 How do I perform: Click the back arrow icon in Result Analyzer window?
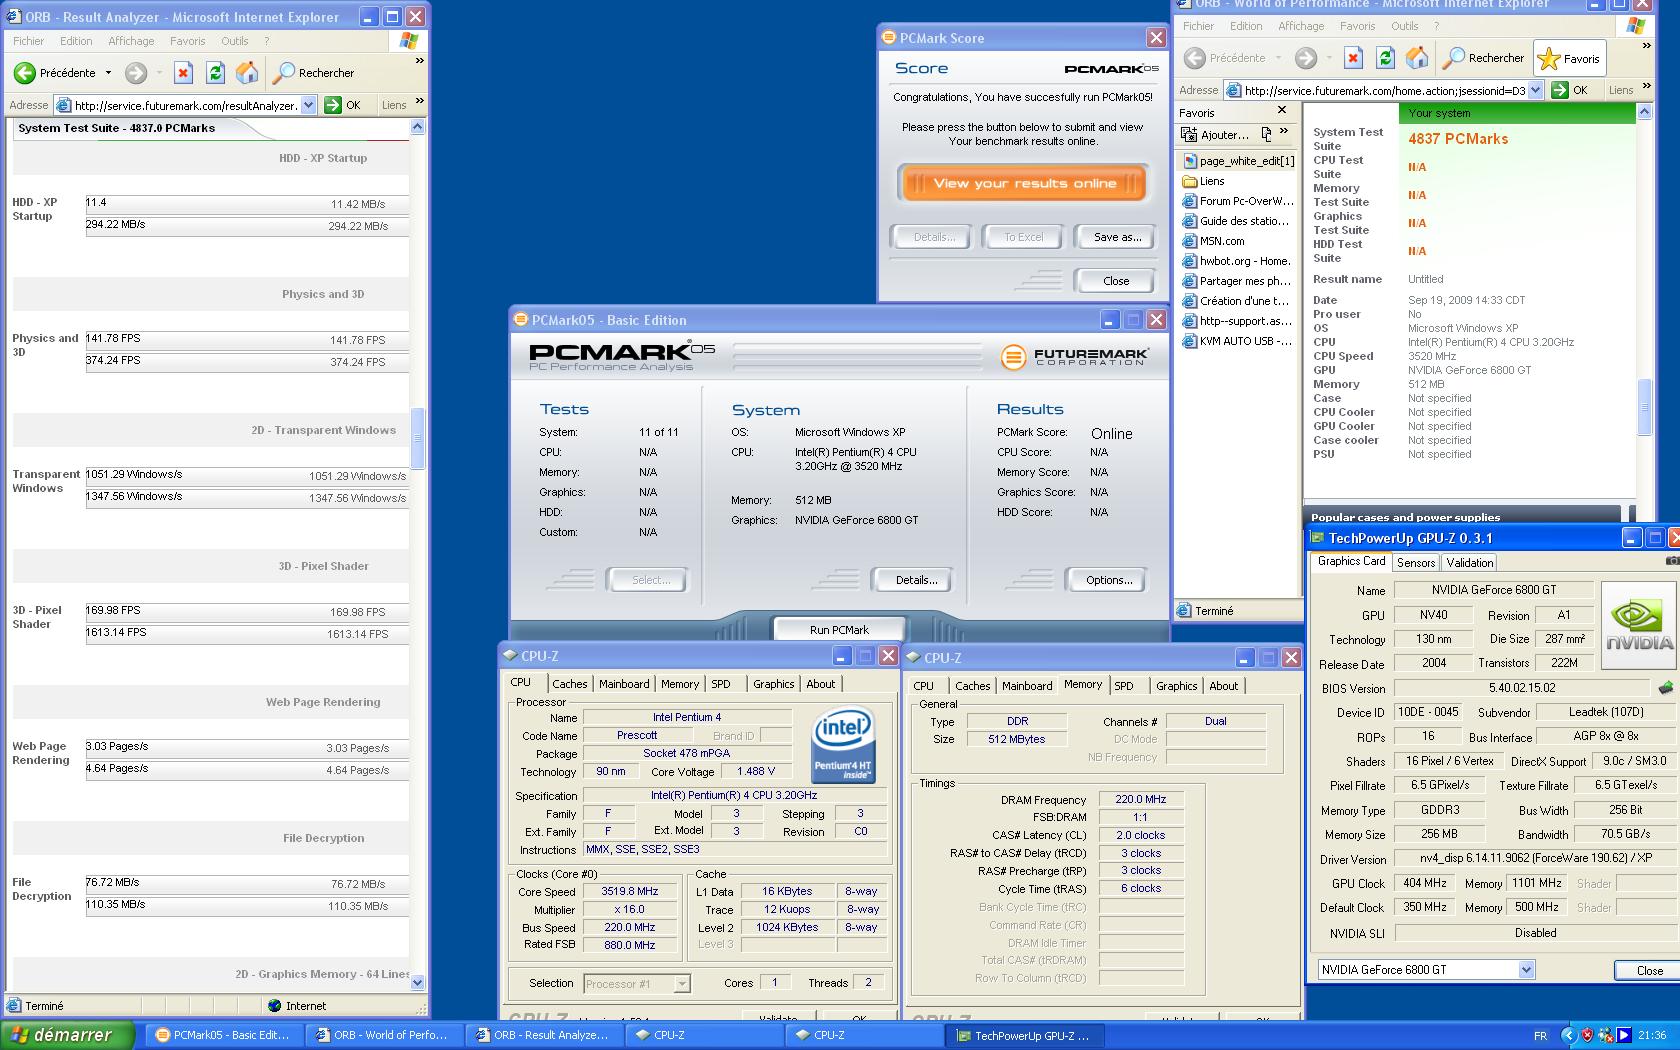pyautogui.click(x=24, y=73)
